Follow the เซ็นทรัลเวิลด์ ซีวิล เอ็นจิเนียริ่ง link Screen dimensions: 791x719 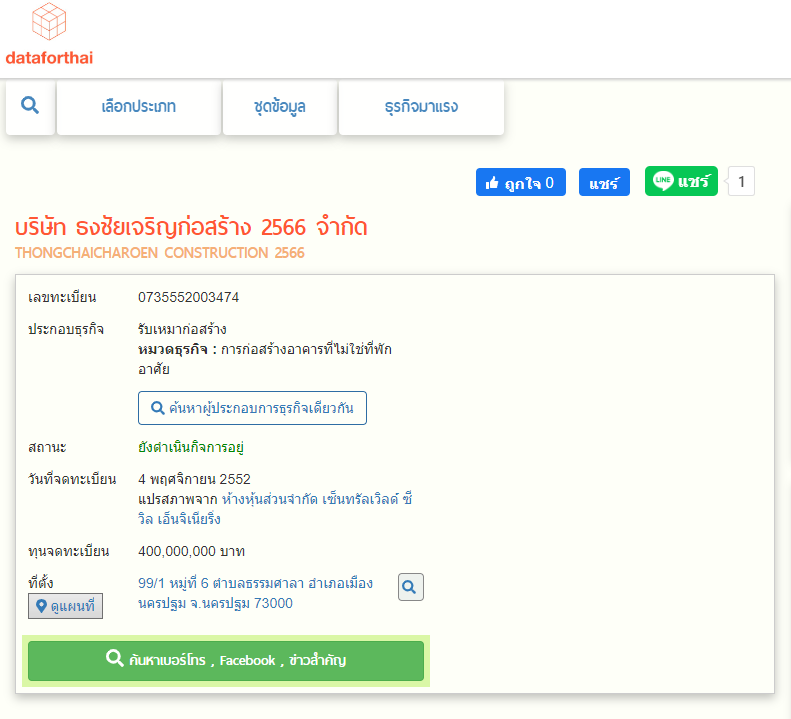(270, 509)
